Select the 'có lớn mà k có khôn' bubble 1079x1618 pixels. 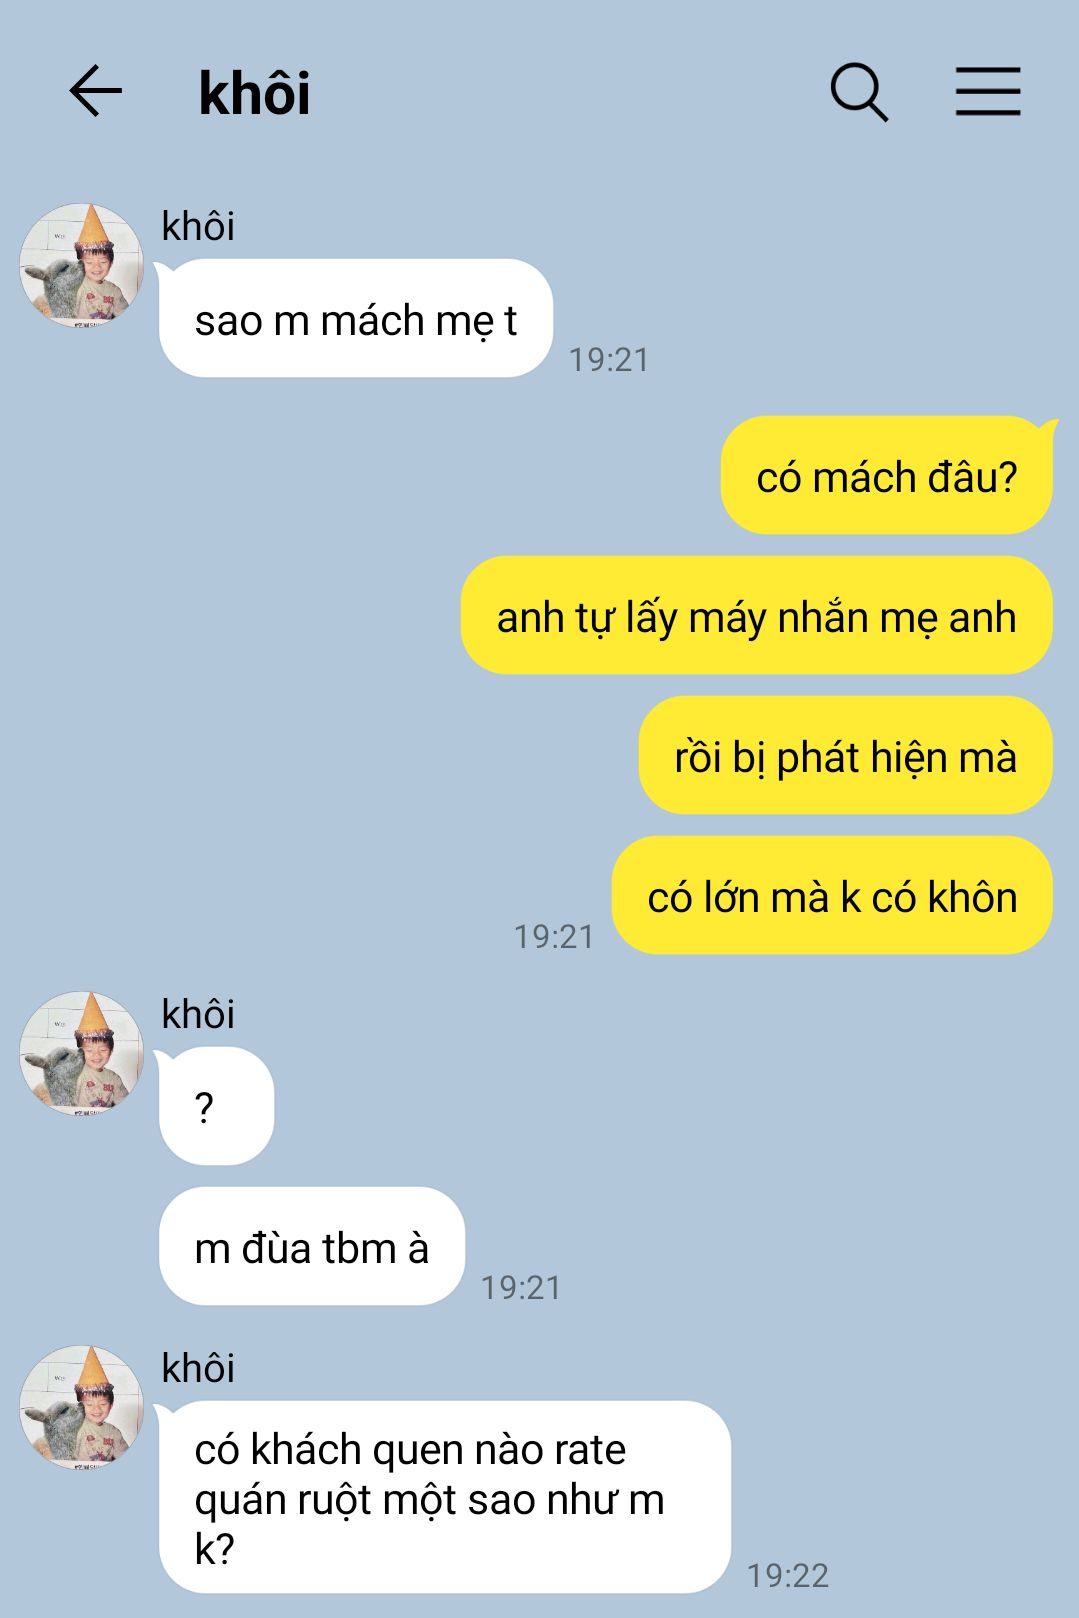[832, 896]
